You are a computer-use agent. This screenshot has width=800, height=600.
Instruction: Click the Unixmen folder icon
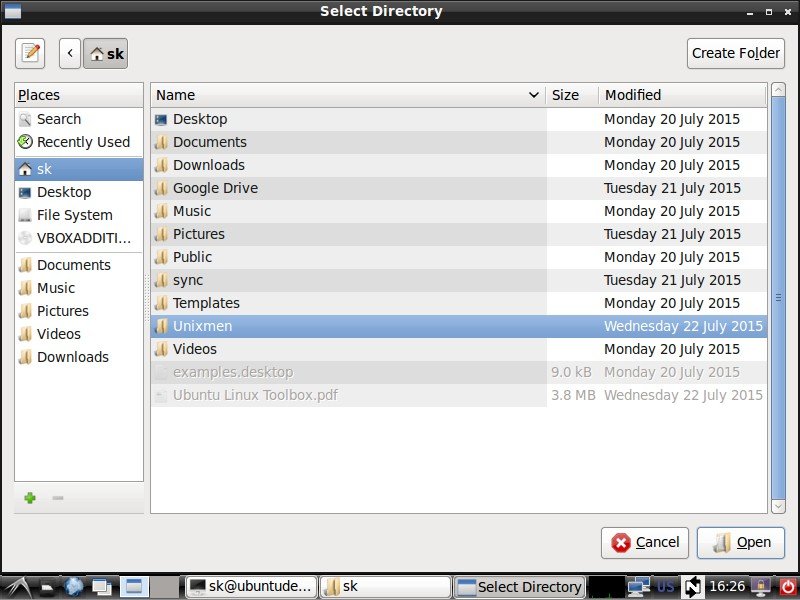[x=161, y=326]
